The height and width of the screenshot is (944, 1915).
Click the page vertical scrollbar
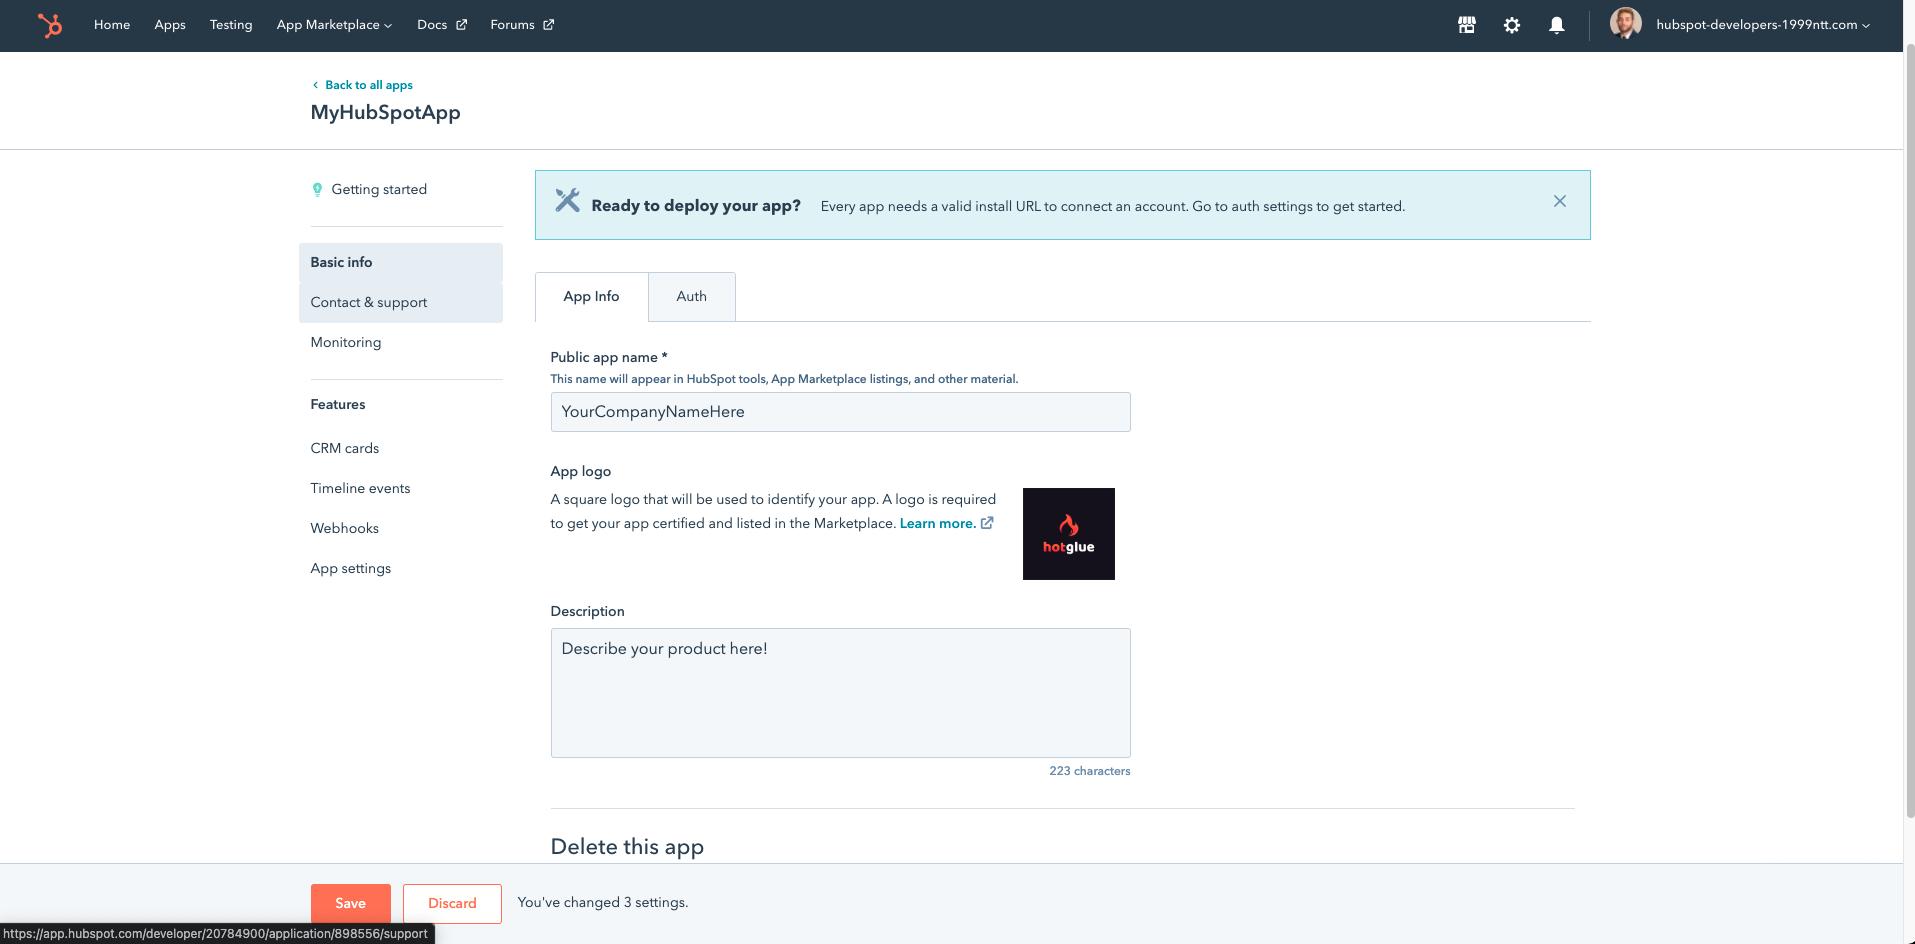coord(1909,430)
